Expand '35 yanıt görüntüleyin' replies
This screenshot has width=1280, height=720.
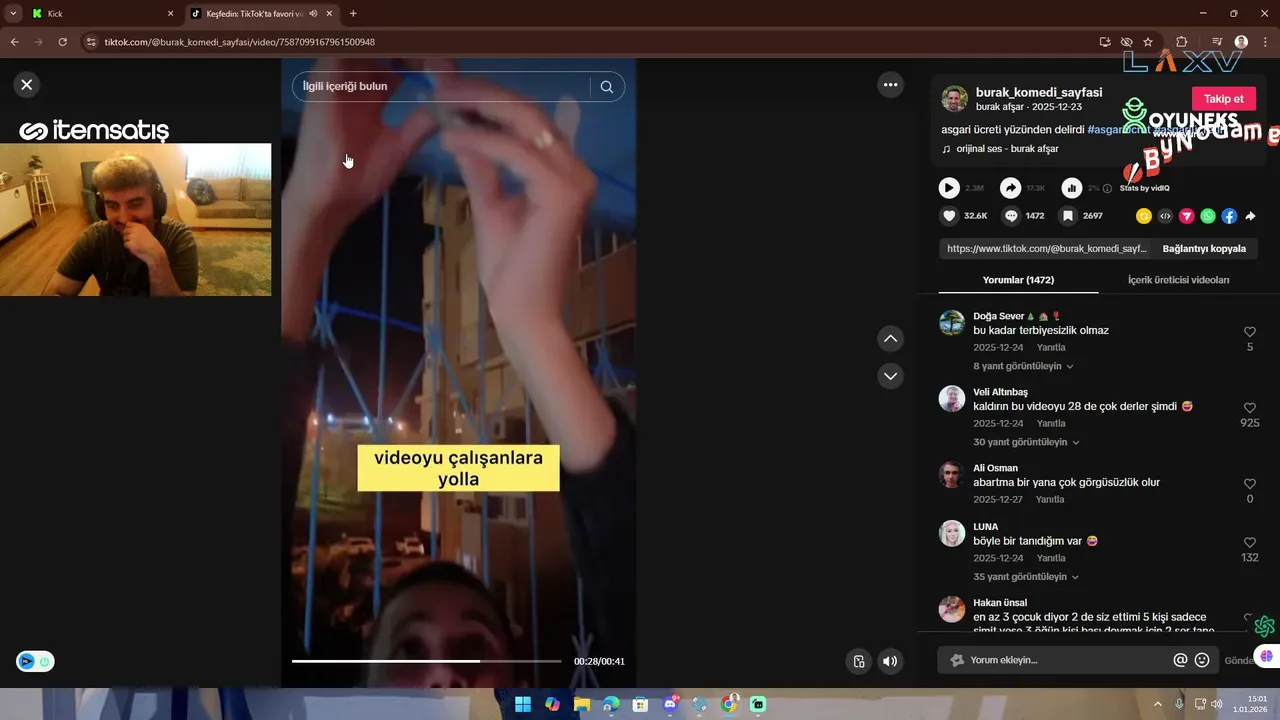coord(1026,577)
